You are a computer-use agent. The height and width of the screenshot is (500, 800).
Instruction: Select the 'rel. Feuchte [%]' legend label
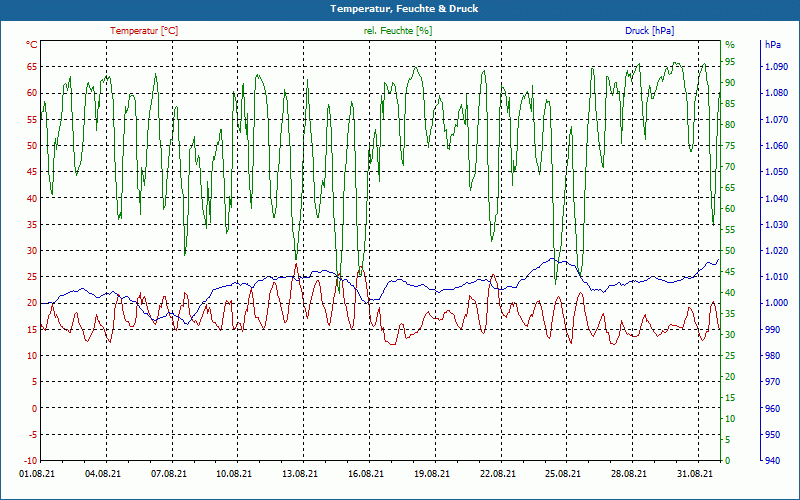398,31
